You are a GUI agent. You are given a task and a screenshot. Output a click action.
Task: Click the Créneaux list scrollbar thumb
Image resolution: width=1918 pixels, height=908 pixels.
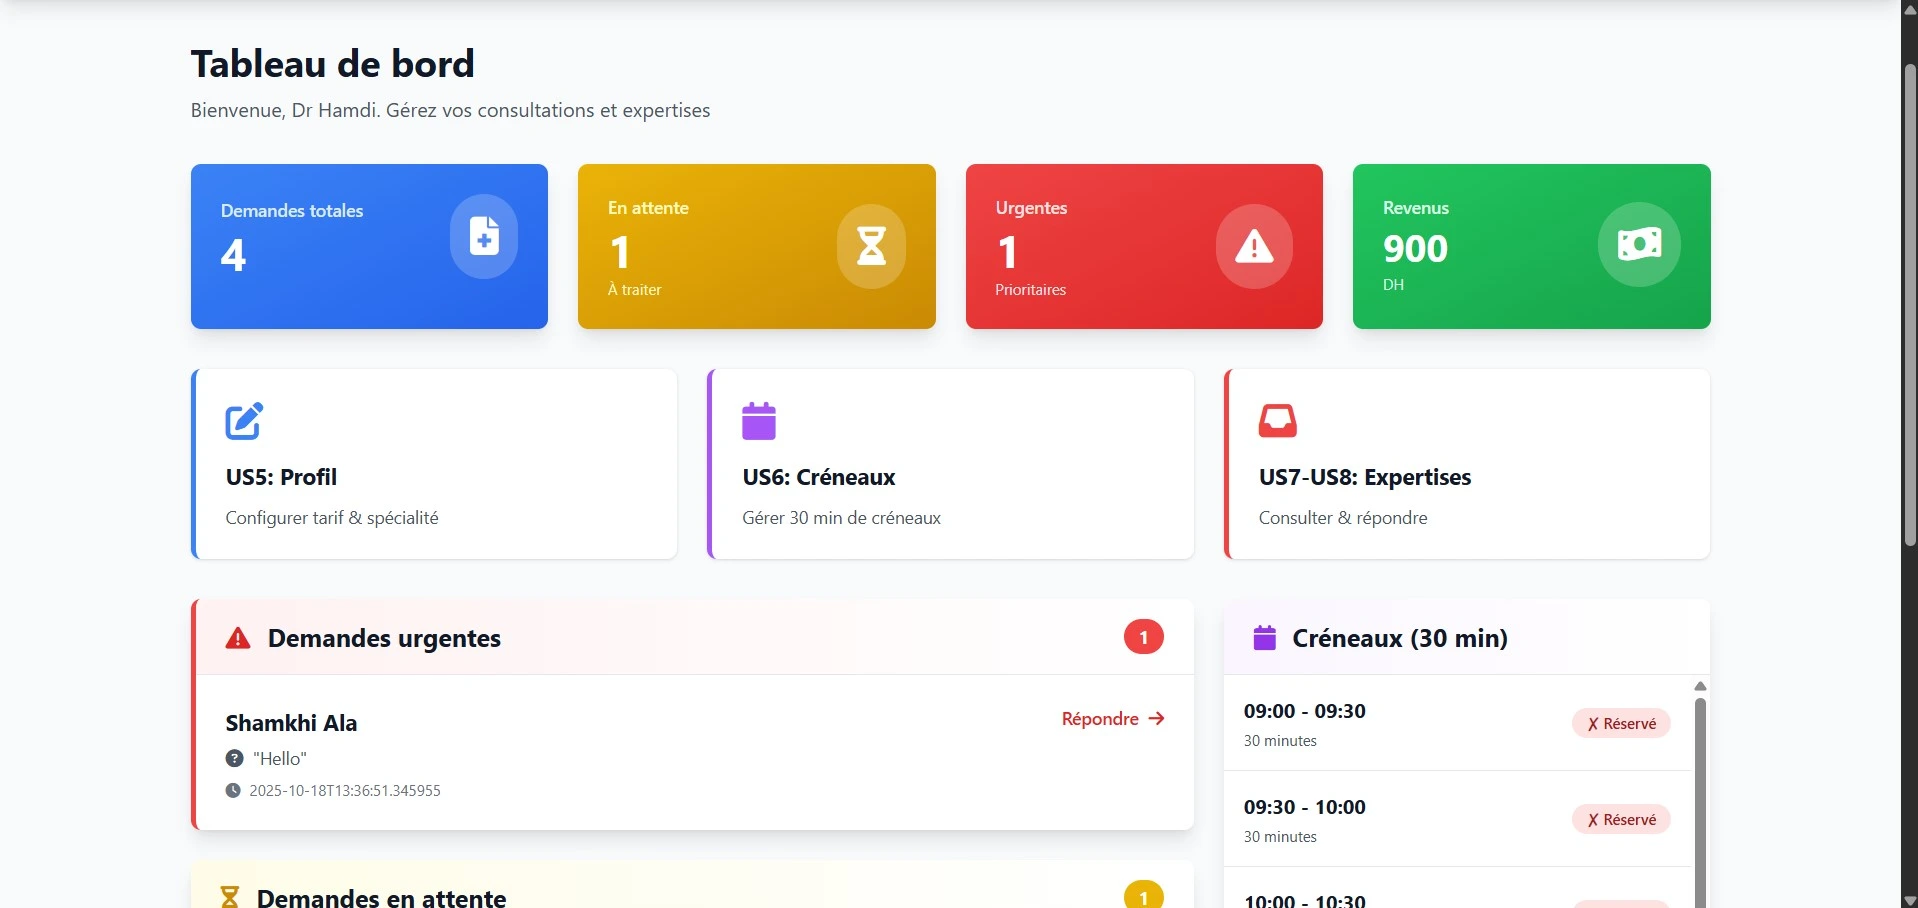1700,802
